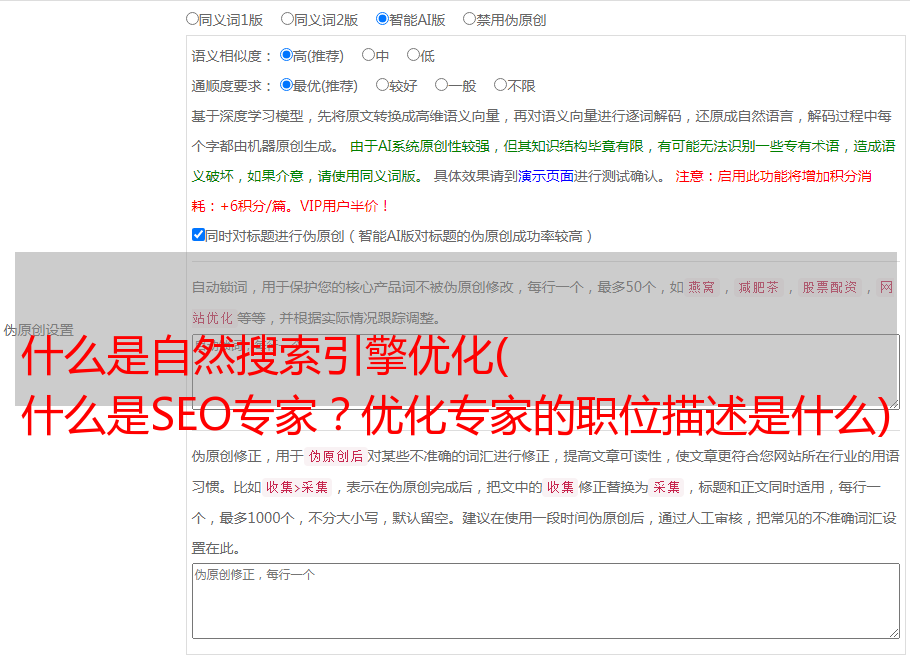Set 通顺度要求 to 最优(推荐)
This screenshot has height=658, width=911.
point(286,85)
